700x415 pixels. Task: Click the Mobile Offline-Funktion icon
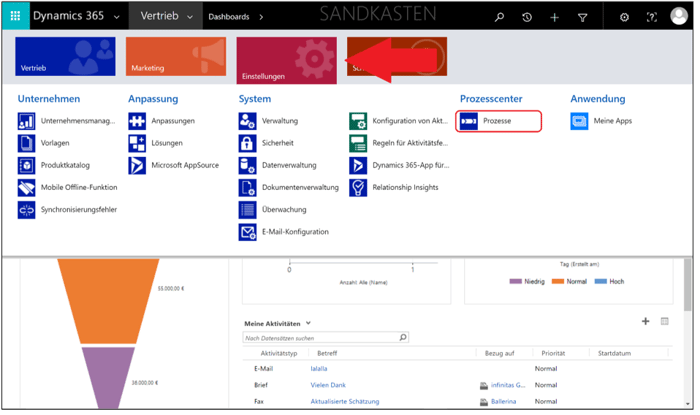[26, 187]
